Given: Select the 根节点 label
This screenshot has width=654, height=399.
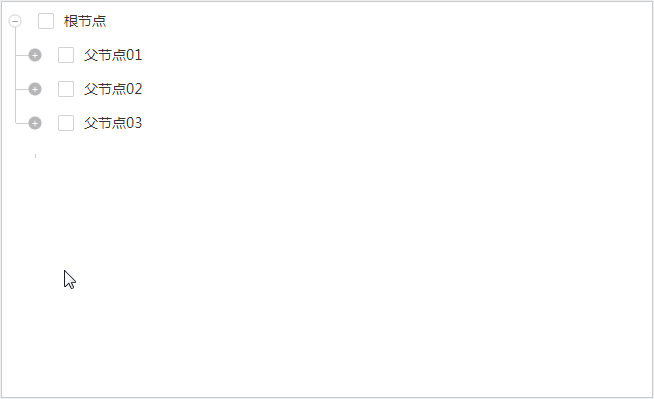Looking at the screenshot, I should point(85,21).
